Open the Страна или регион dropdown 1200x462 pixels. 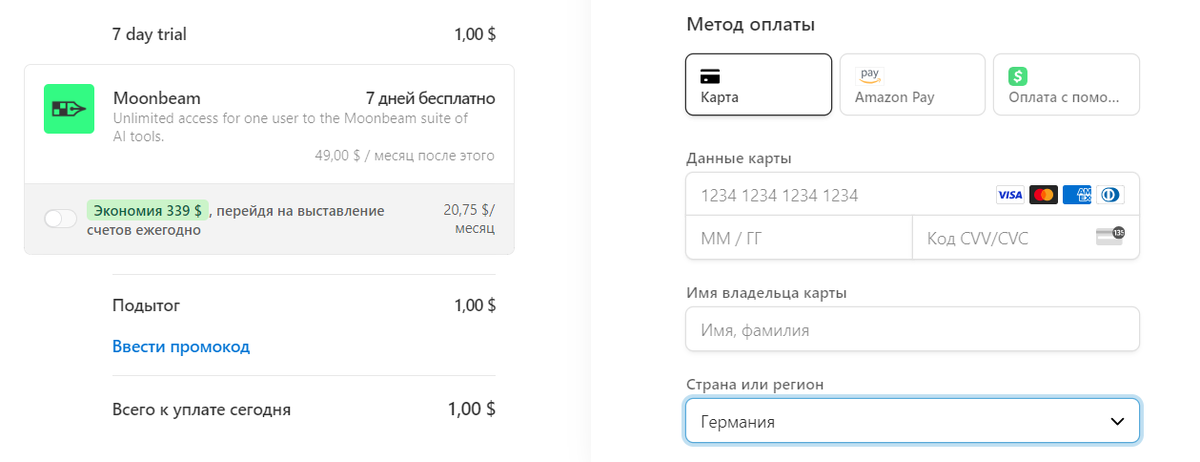click(912, 421)
